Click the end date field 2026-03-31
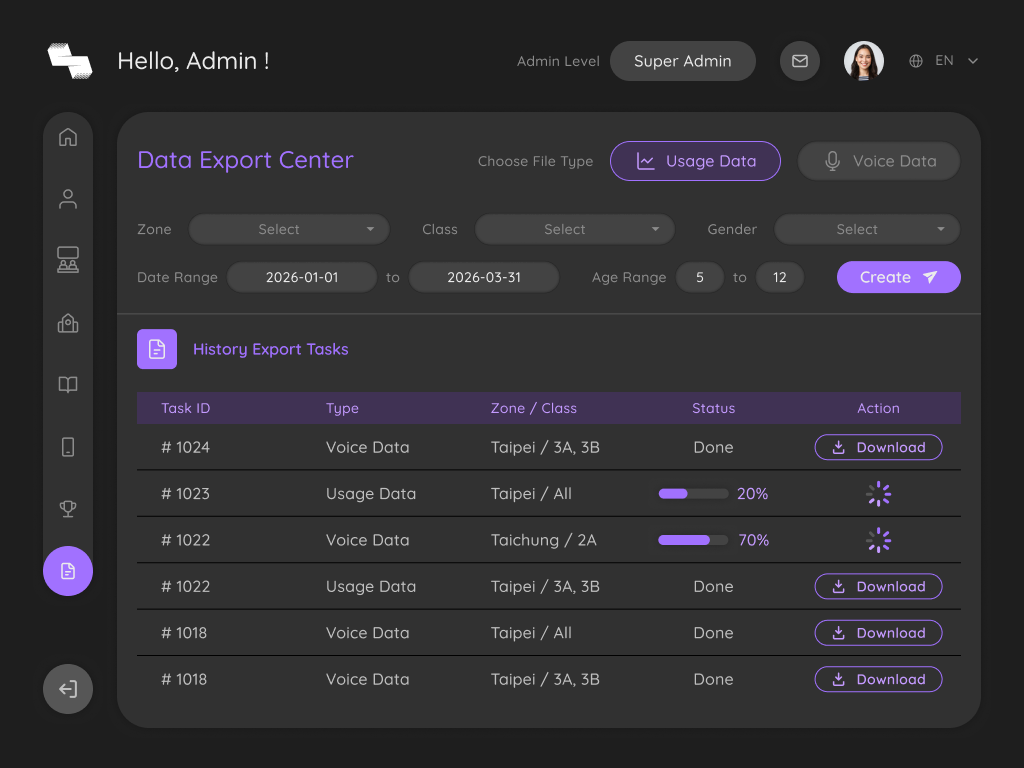Image resolution: width=1024 pixels, height=768 pixels. [x=484, y=277]
